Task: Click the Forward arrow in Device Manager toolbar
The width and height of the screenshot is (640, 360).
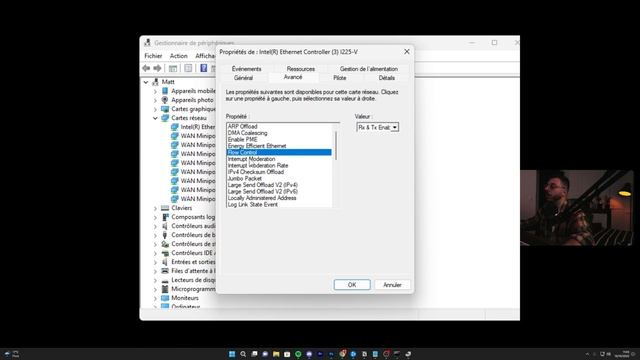Action: tap(157, 68)
